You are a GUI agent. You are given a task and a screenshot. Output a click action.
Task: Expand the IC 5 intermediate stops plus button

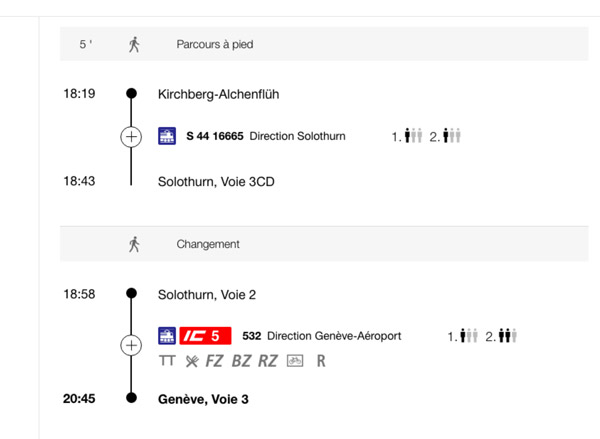pos(131,345)
